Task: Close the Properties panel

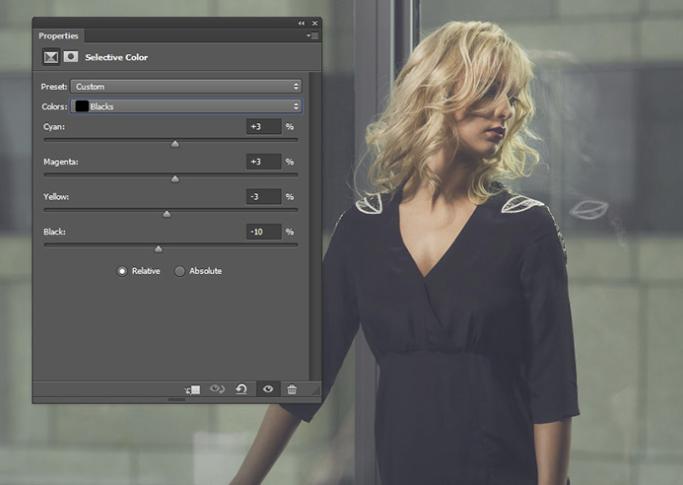Action: coord(315,22)
